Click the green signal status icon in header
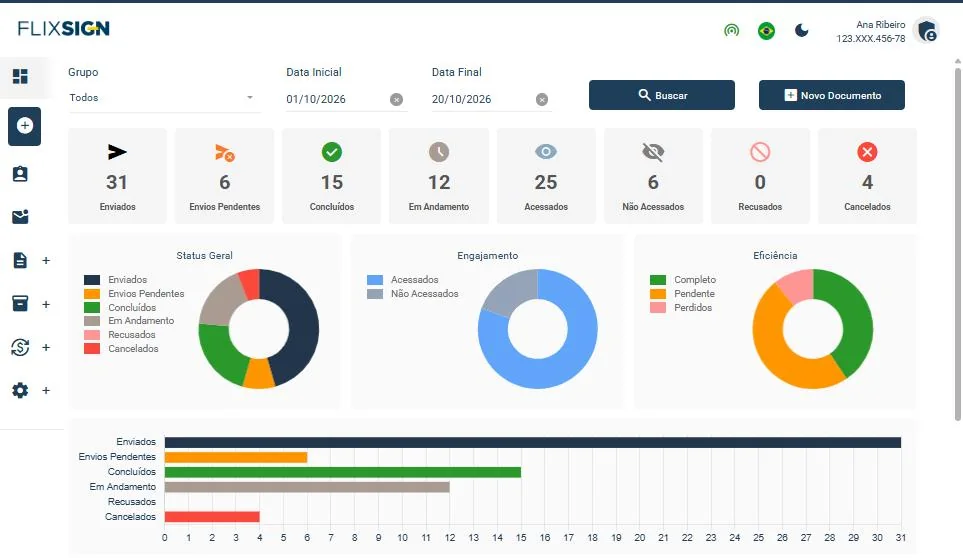The width and height of the screenshot is (963, 558). point(731,30)
